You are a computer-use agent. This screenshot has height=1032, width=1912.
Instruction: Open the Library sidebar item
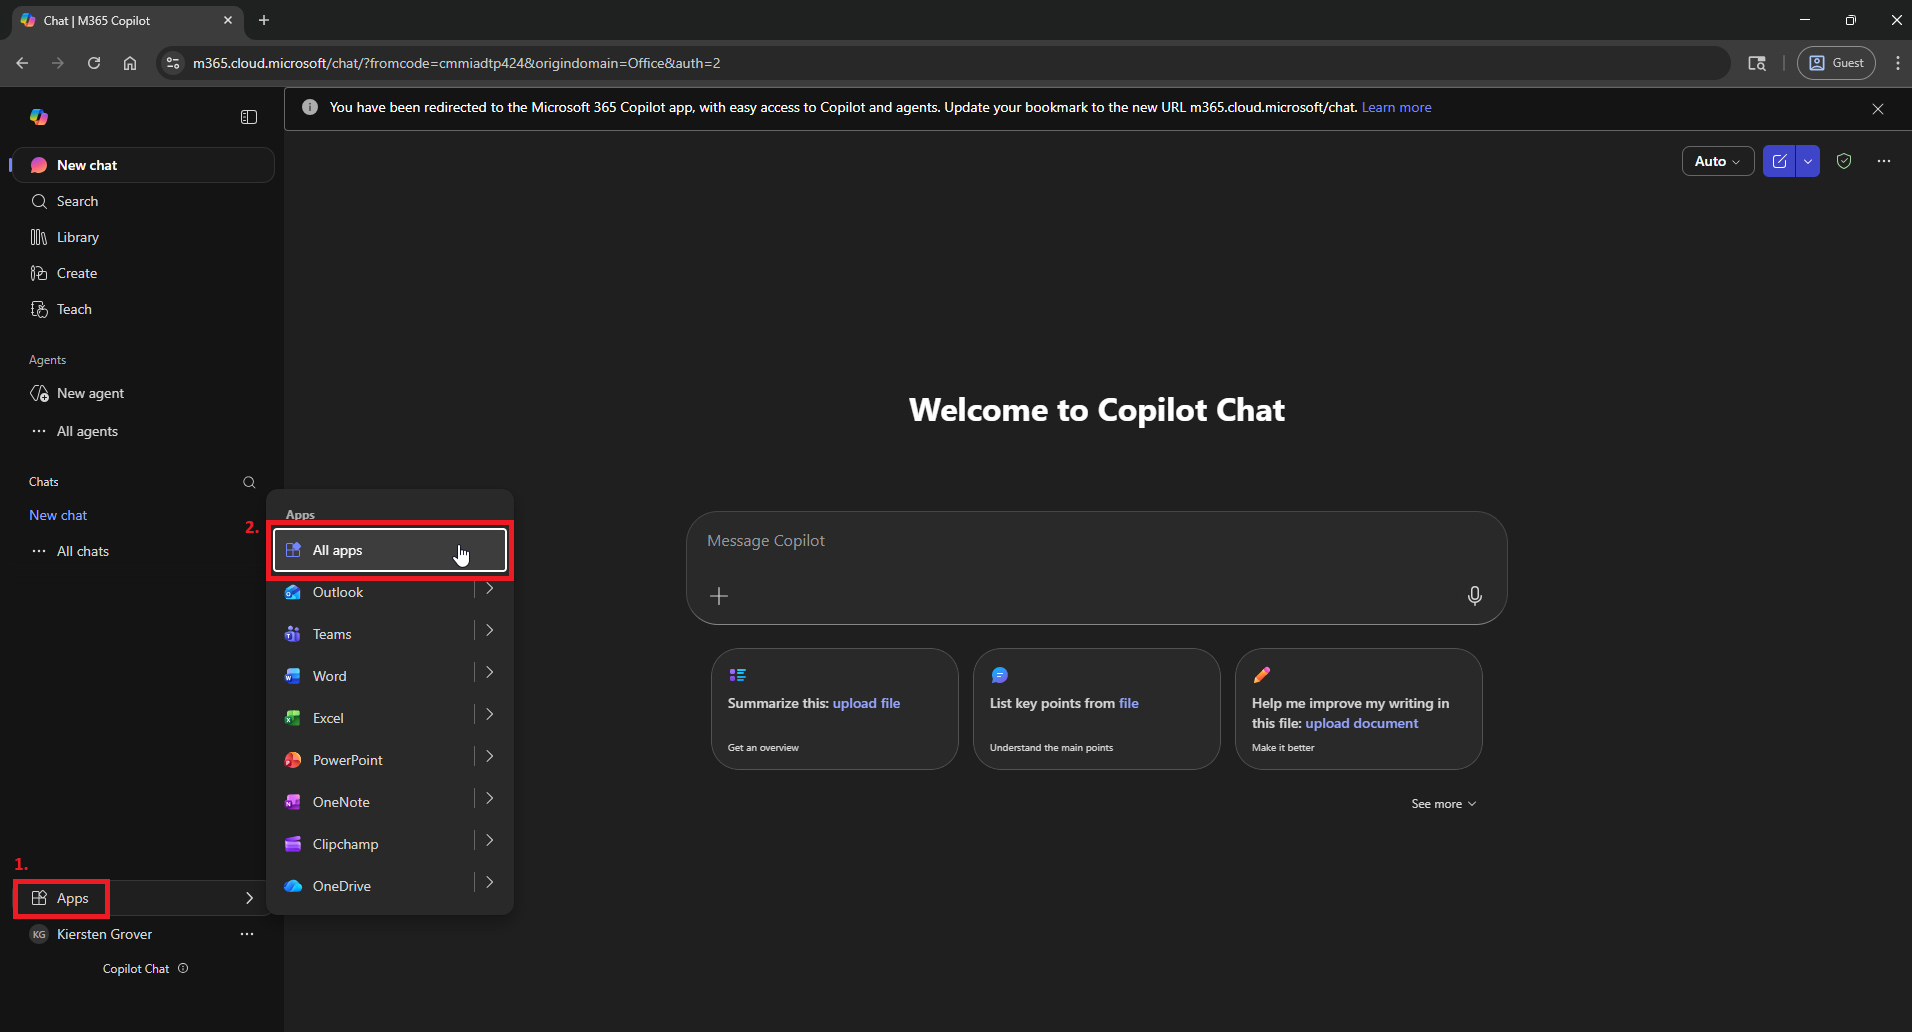[77, 237]
